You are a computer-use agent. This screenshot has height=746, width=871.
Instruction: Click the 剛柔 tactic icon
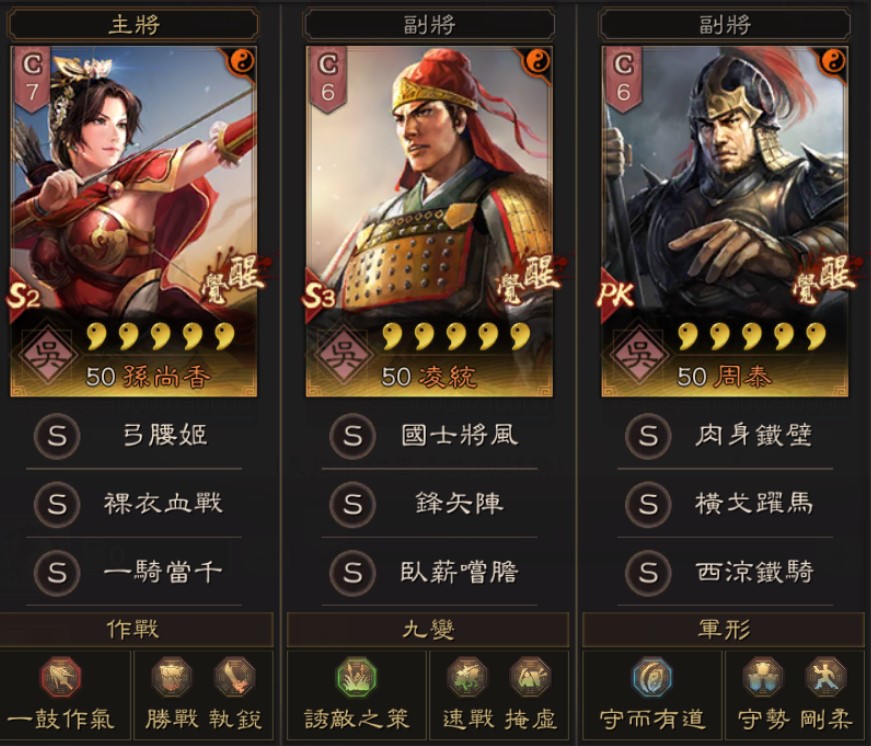[x=826, y=677]
